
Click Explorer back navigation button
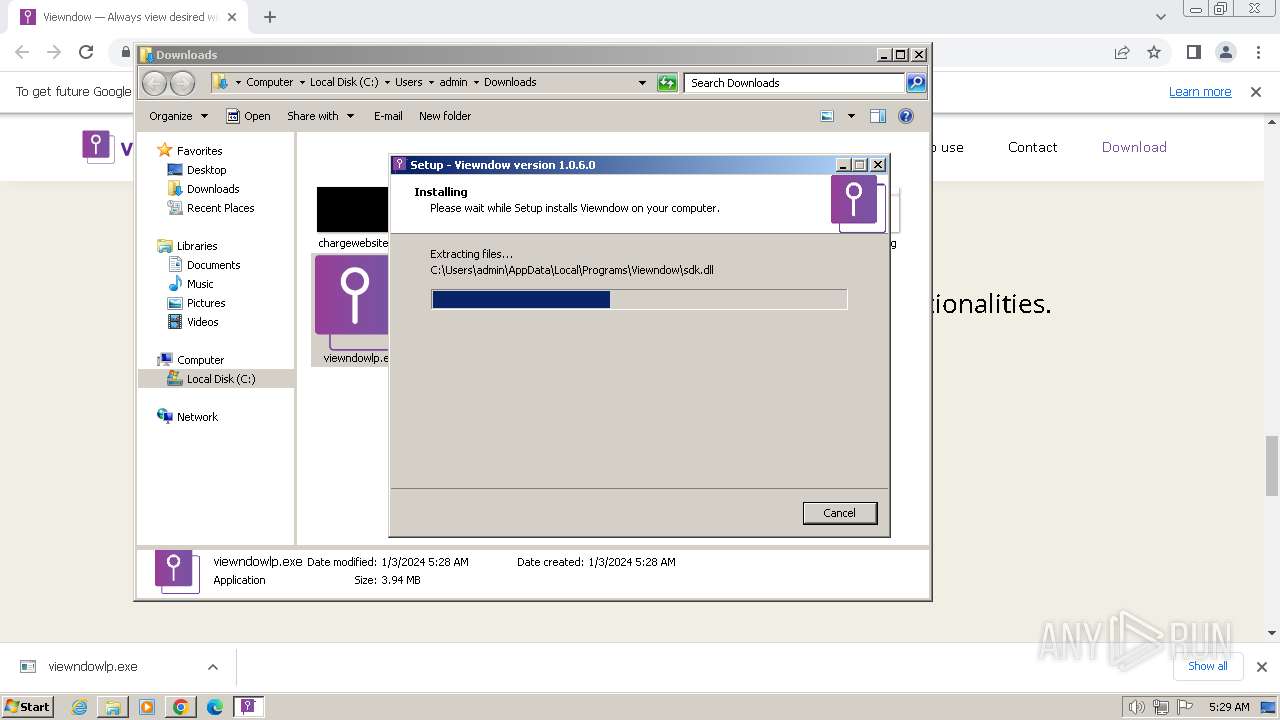point(155,83)
